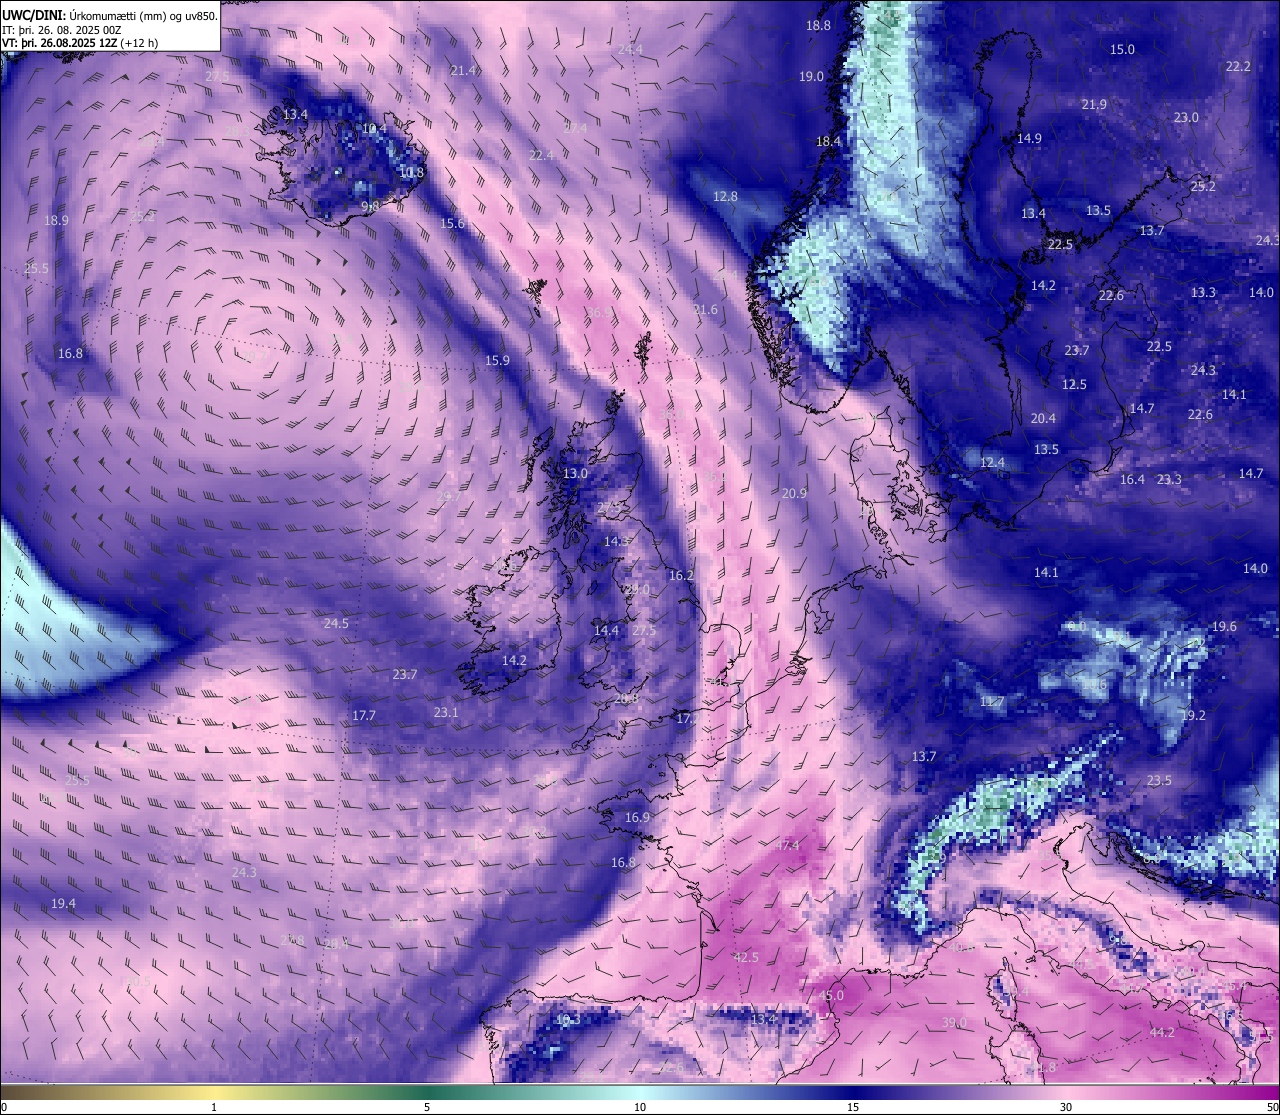Screen dimensions: 1280x1115
Task: Click the '15.6' map value
Action: (453, 223)
